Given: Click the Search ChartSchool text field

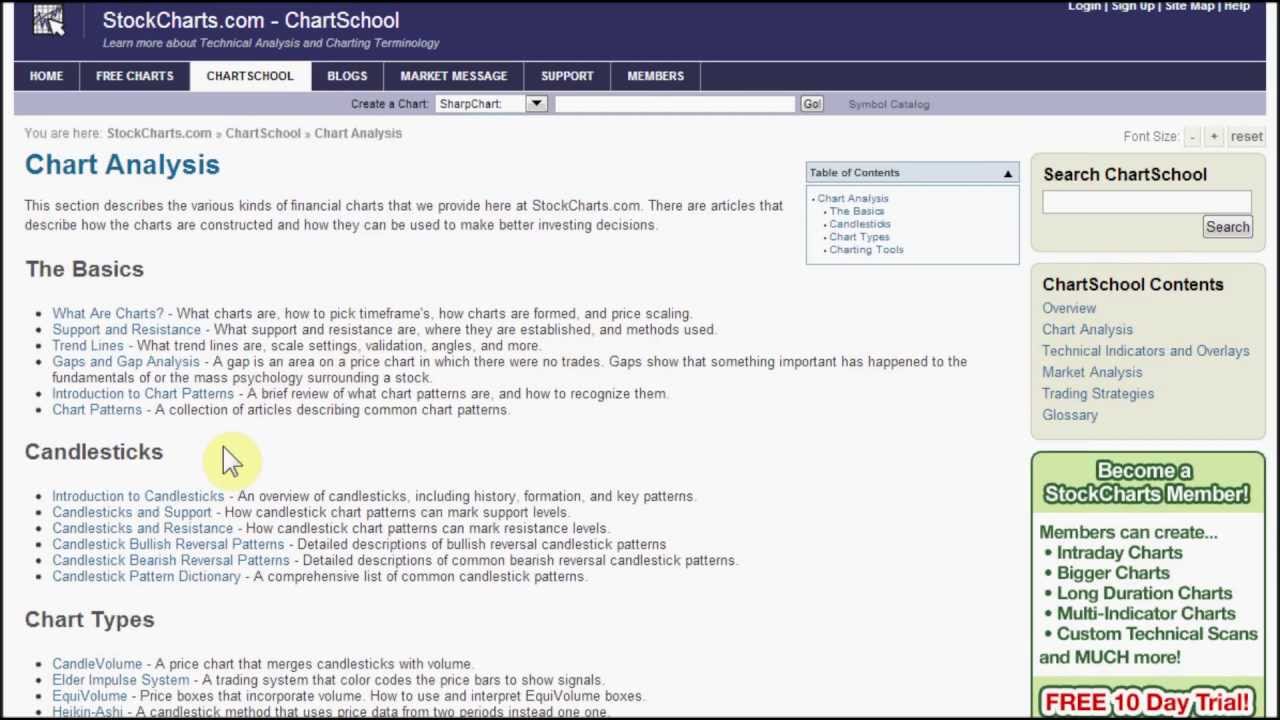Looking at the screenshot, I should [x=1147, y=201].
